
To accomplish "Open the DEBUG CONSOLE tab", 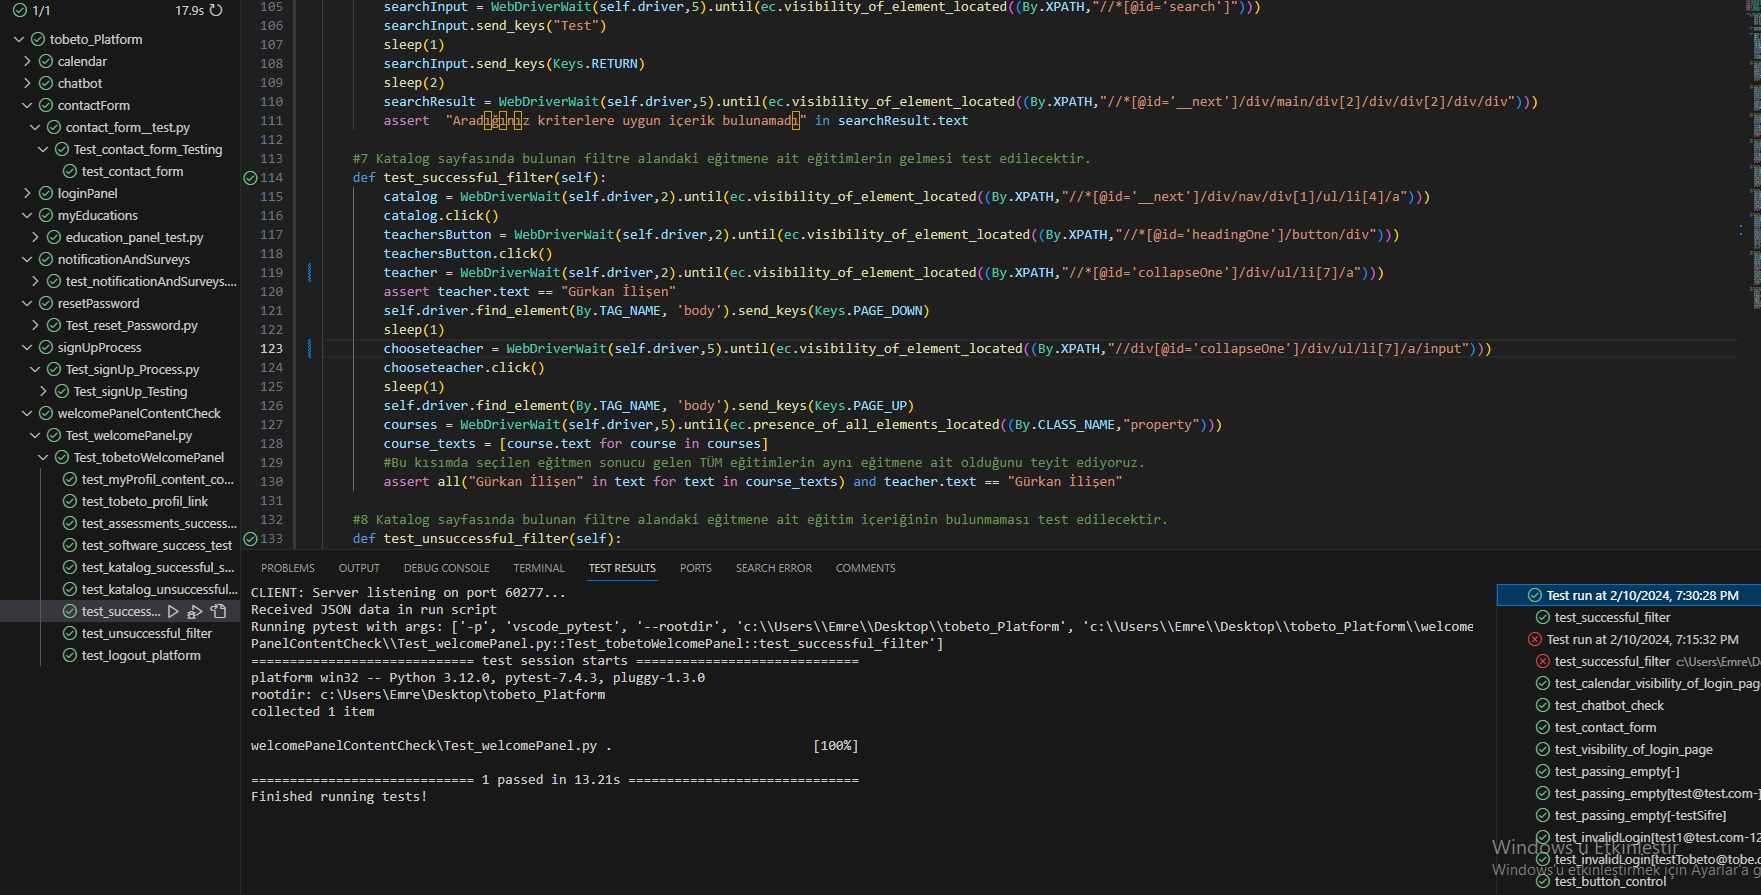I will tap(447, 568).
